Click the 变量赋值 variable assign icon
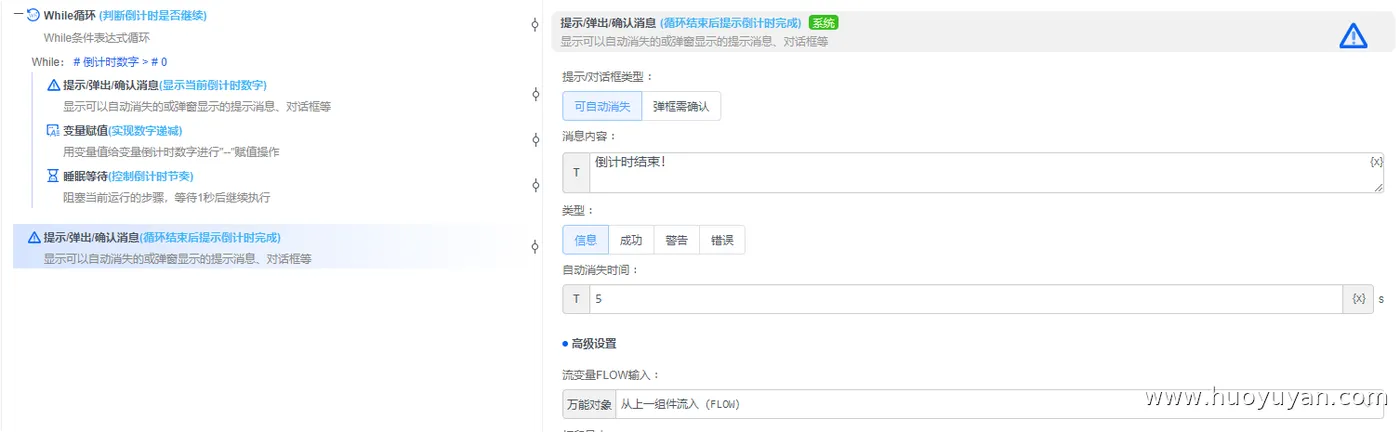This screenshot has width=1400, height=432. [x=54, y=130]
